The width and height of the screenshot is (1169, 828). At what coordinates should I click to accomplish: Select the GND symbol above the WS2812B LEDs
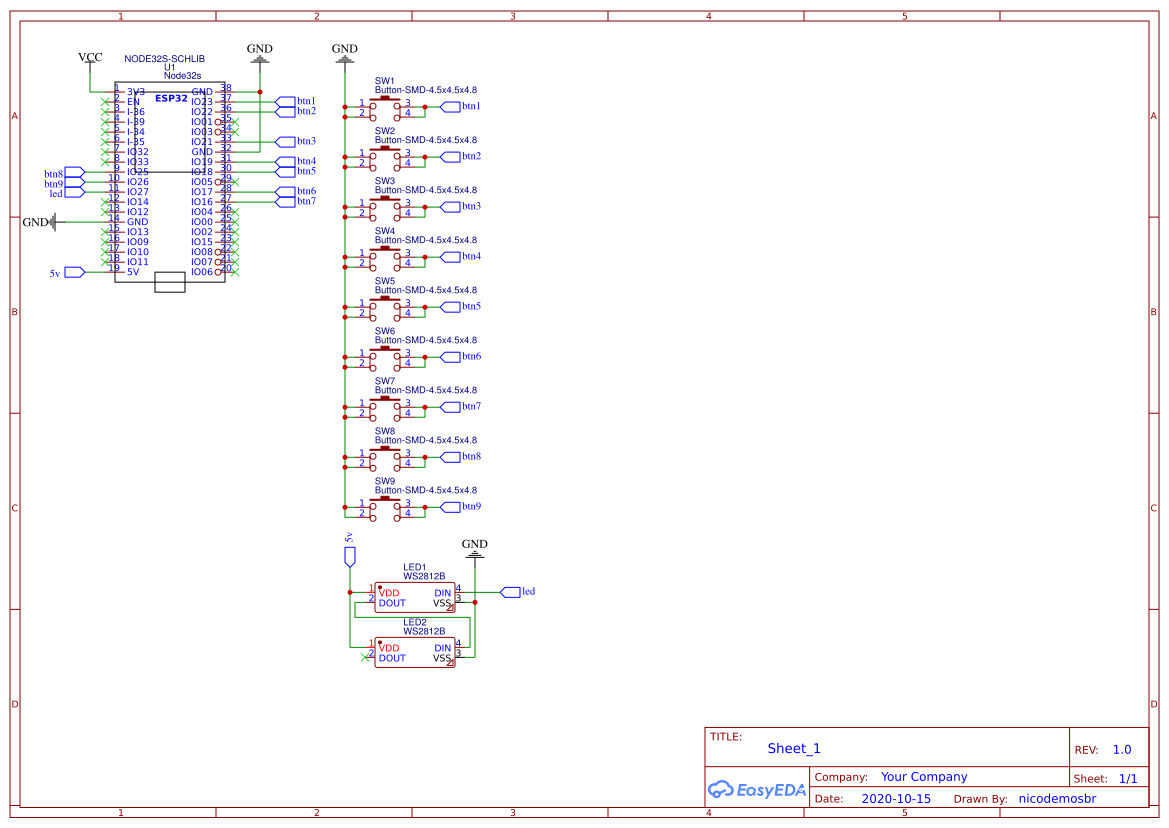[474, 548]
